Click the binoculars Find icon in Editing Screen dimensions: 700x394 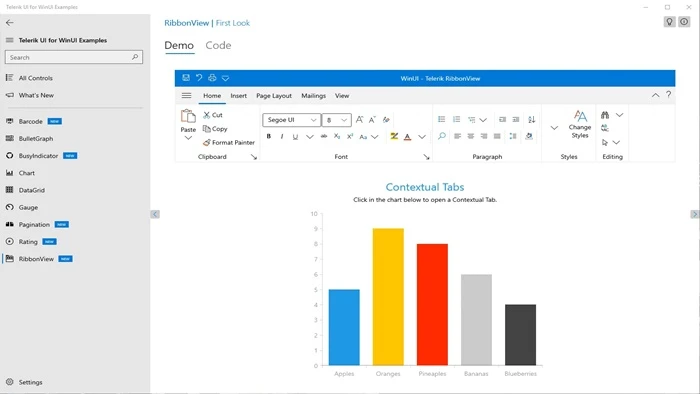click(605, 115)
